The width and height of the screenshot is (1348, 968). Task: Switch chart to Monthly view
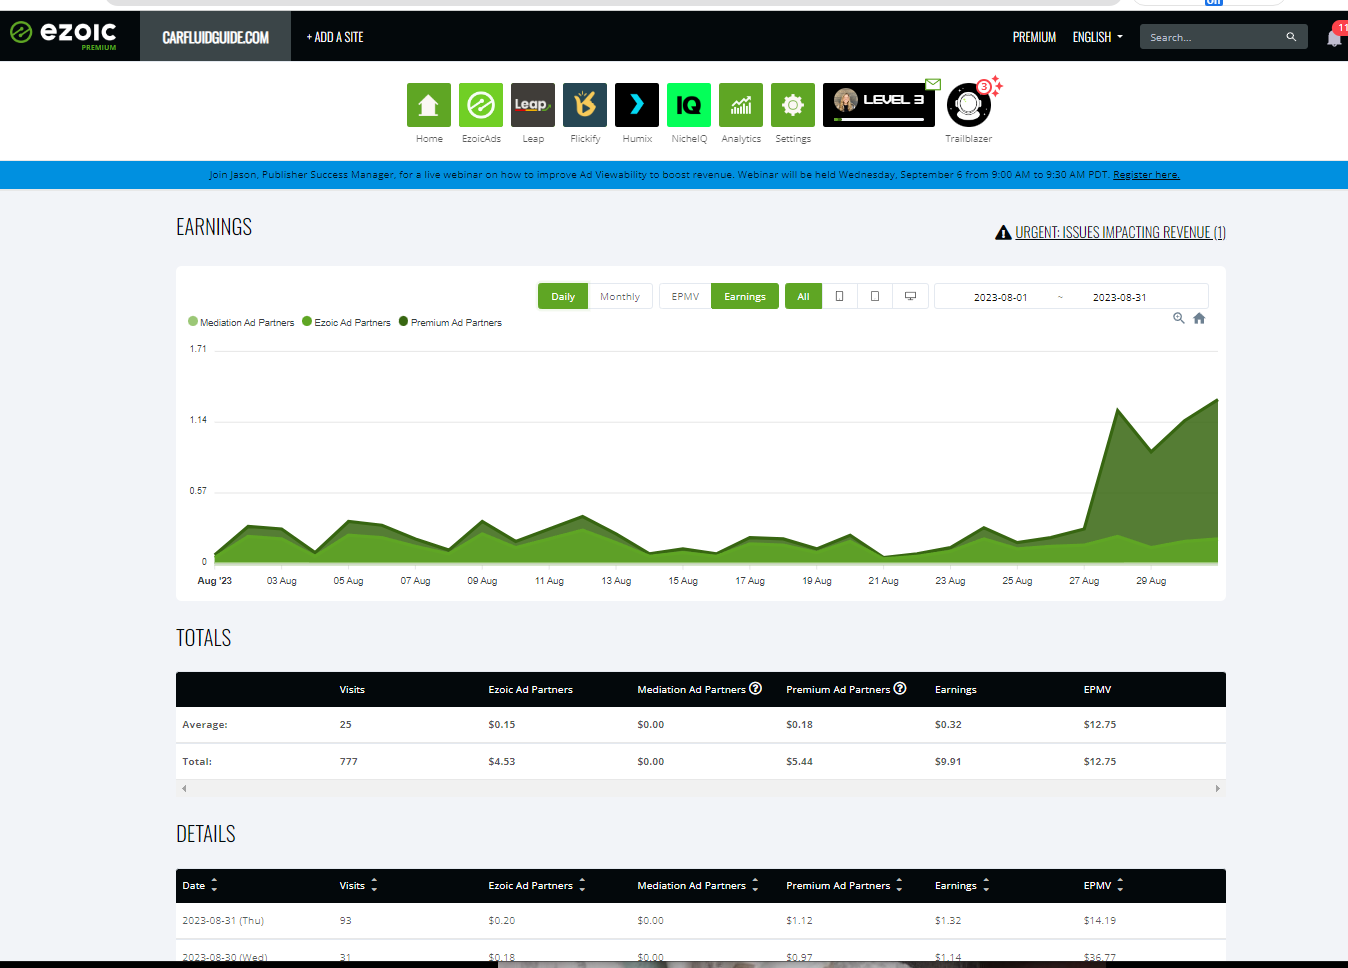point(620,296)
